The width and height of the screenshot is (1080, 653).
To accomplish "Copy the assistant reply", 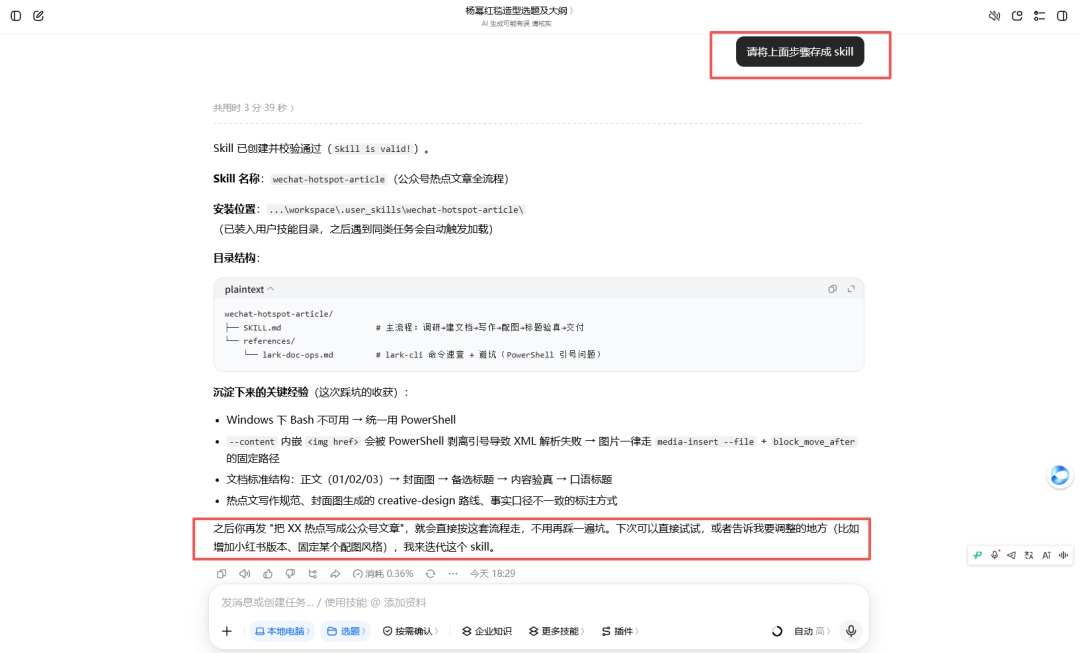I will coord(221,573).
